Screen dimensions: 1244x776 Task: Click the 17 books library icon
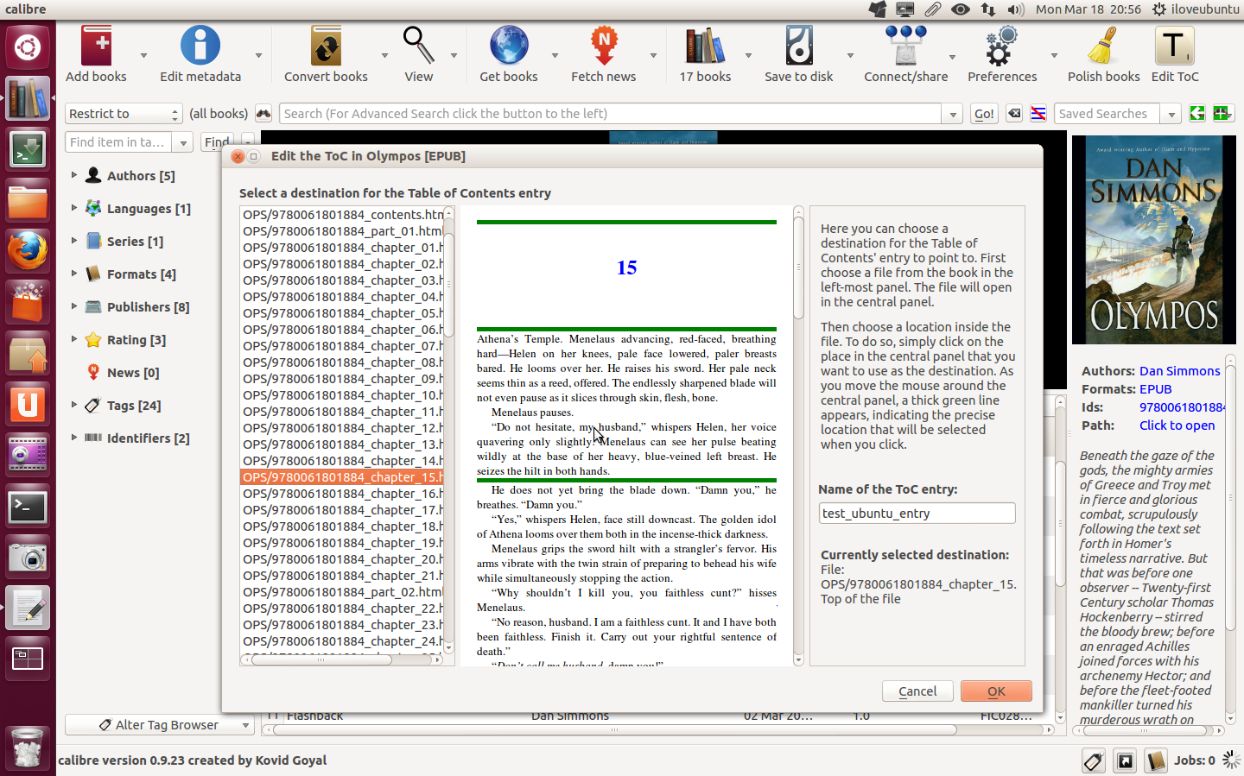coord(705,46)
